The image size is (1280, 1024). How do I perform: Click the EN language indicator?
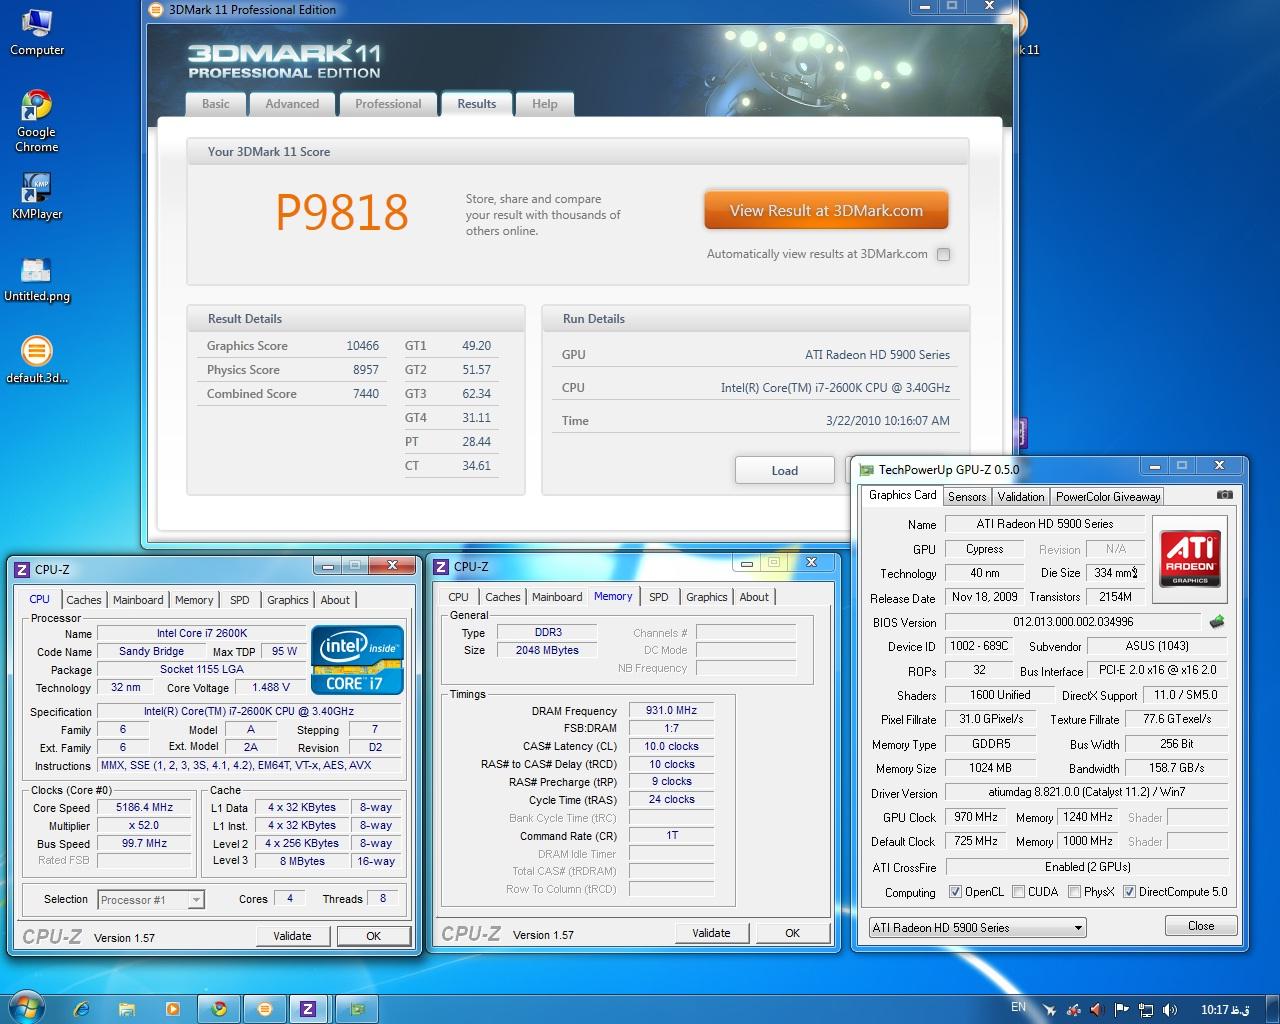coord(1019,1007)
